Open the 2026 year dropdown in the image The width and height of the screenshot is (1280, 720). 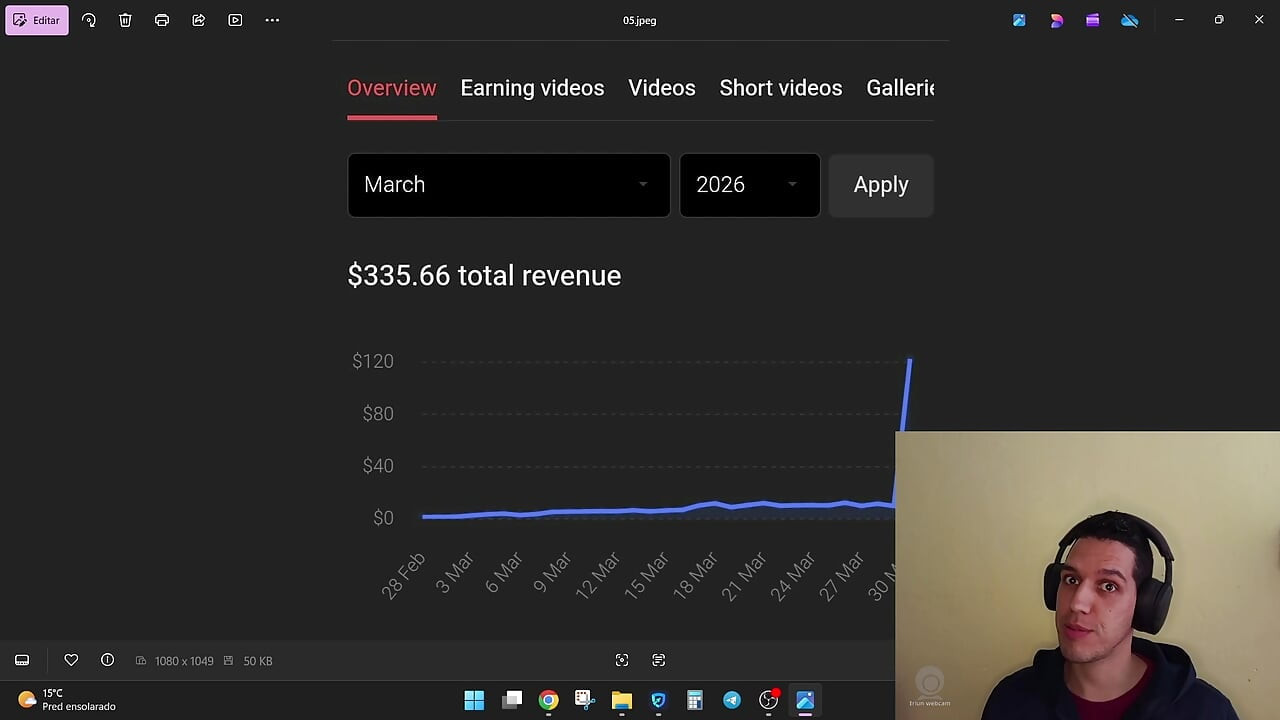pyautogui.click(x=750, y=185)
